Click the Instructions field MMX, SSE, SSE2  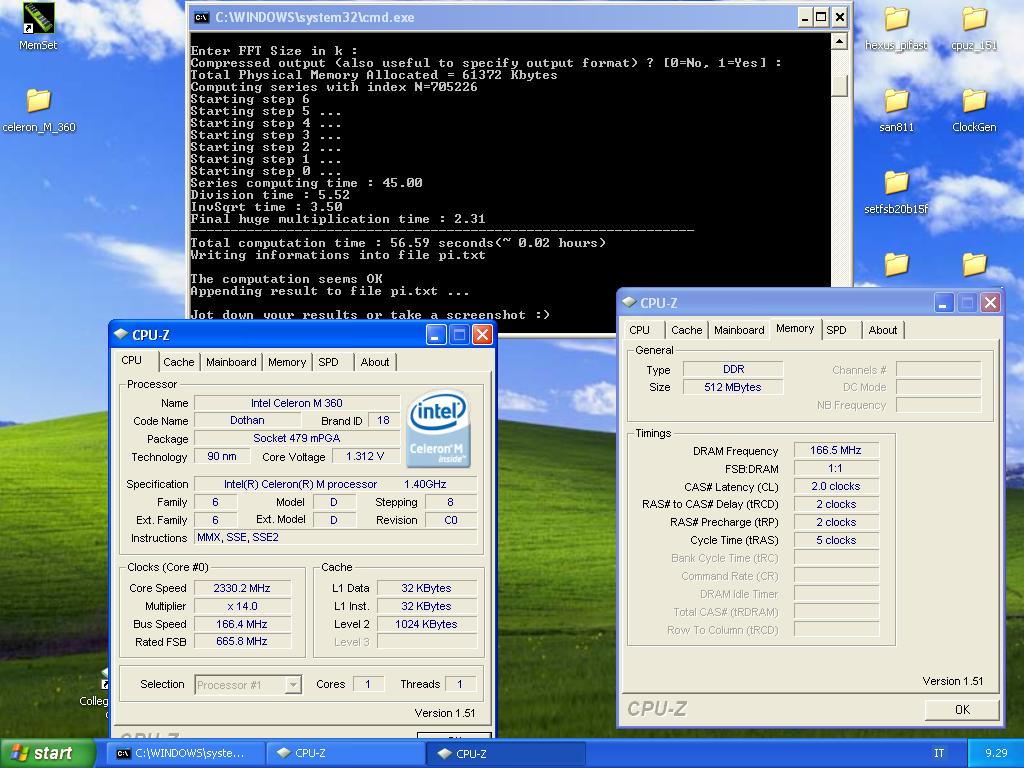(x=336, y=537)
